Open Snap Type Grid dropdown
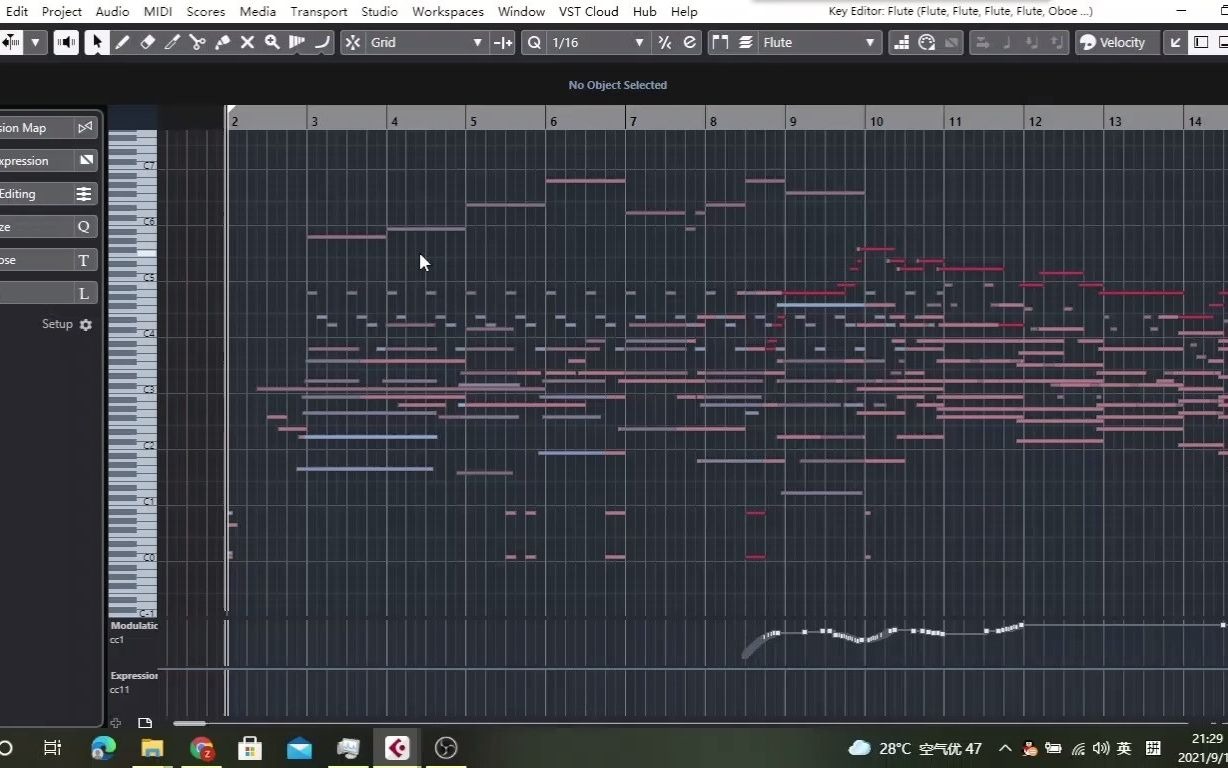The height and width of the screenshot is (768, 1228). [x=427, y=42]
